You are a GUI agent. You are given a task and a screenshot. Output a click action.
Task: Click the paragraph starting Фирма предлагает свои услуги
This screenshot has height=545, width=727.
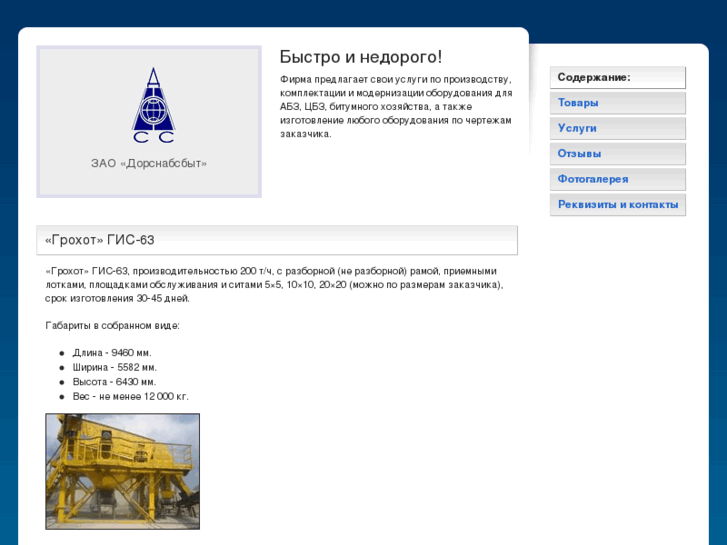[x=396, y=107]
